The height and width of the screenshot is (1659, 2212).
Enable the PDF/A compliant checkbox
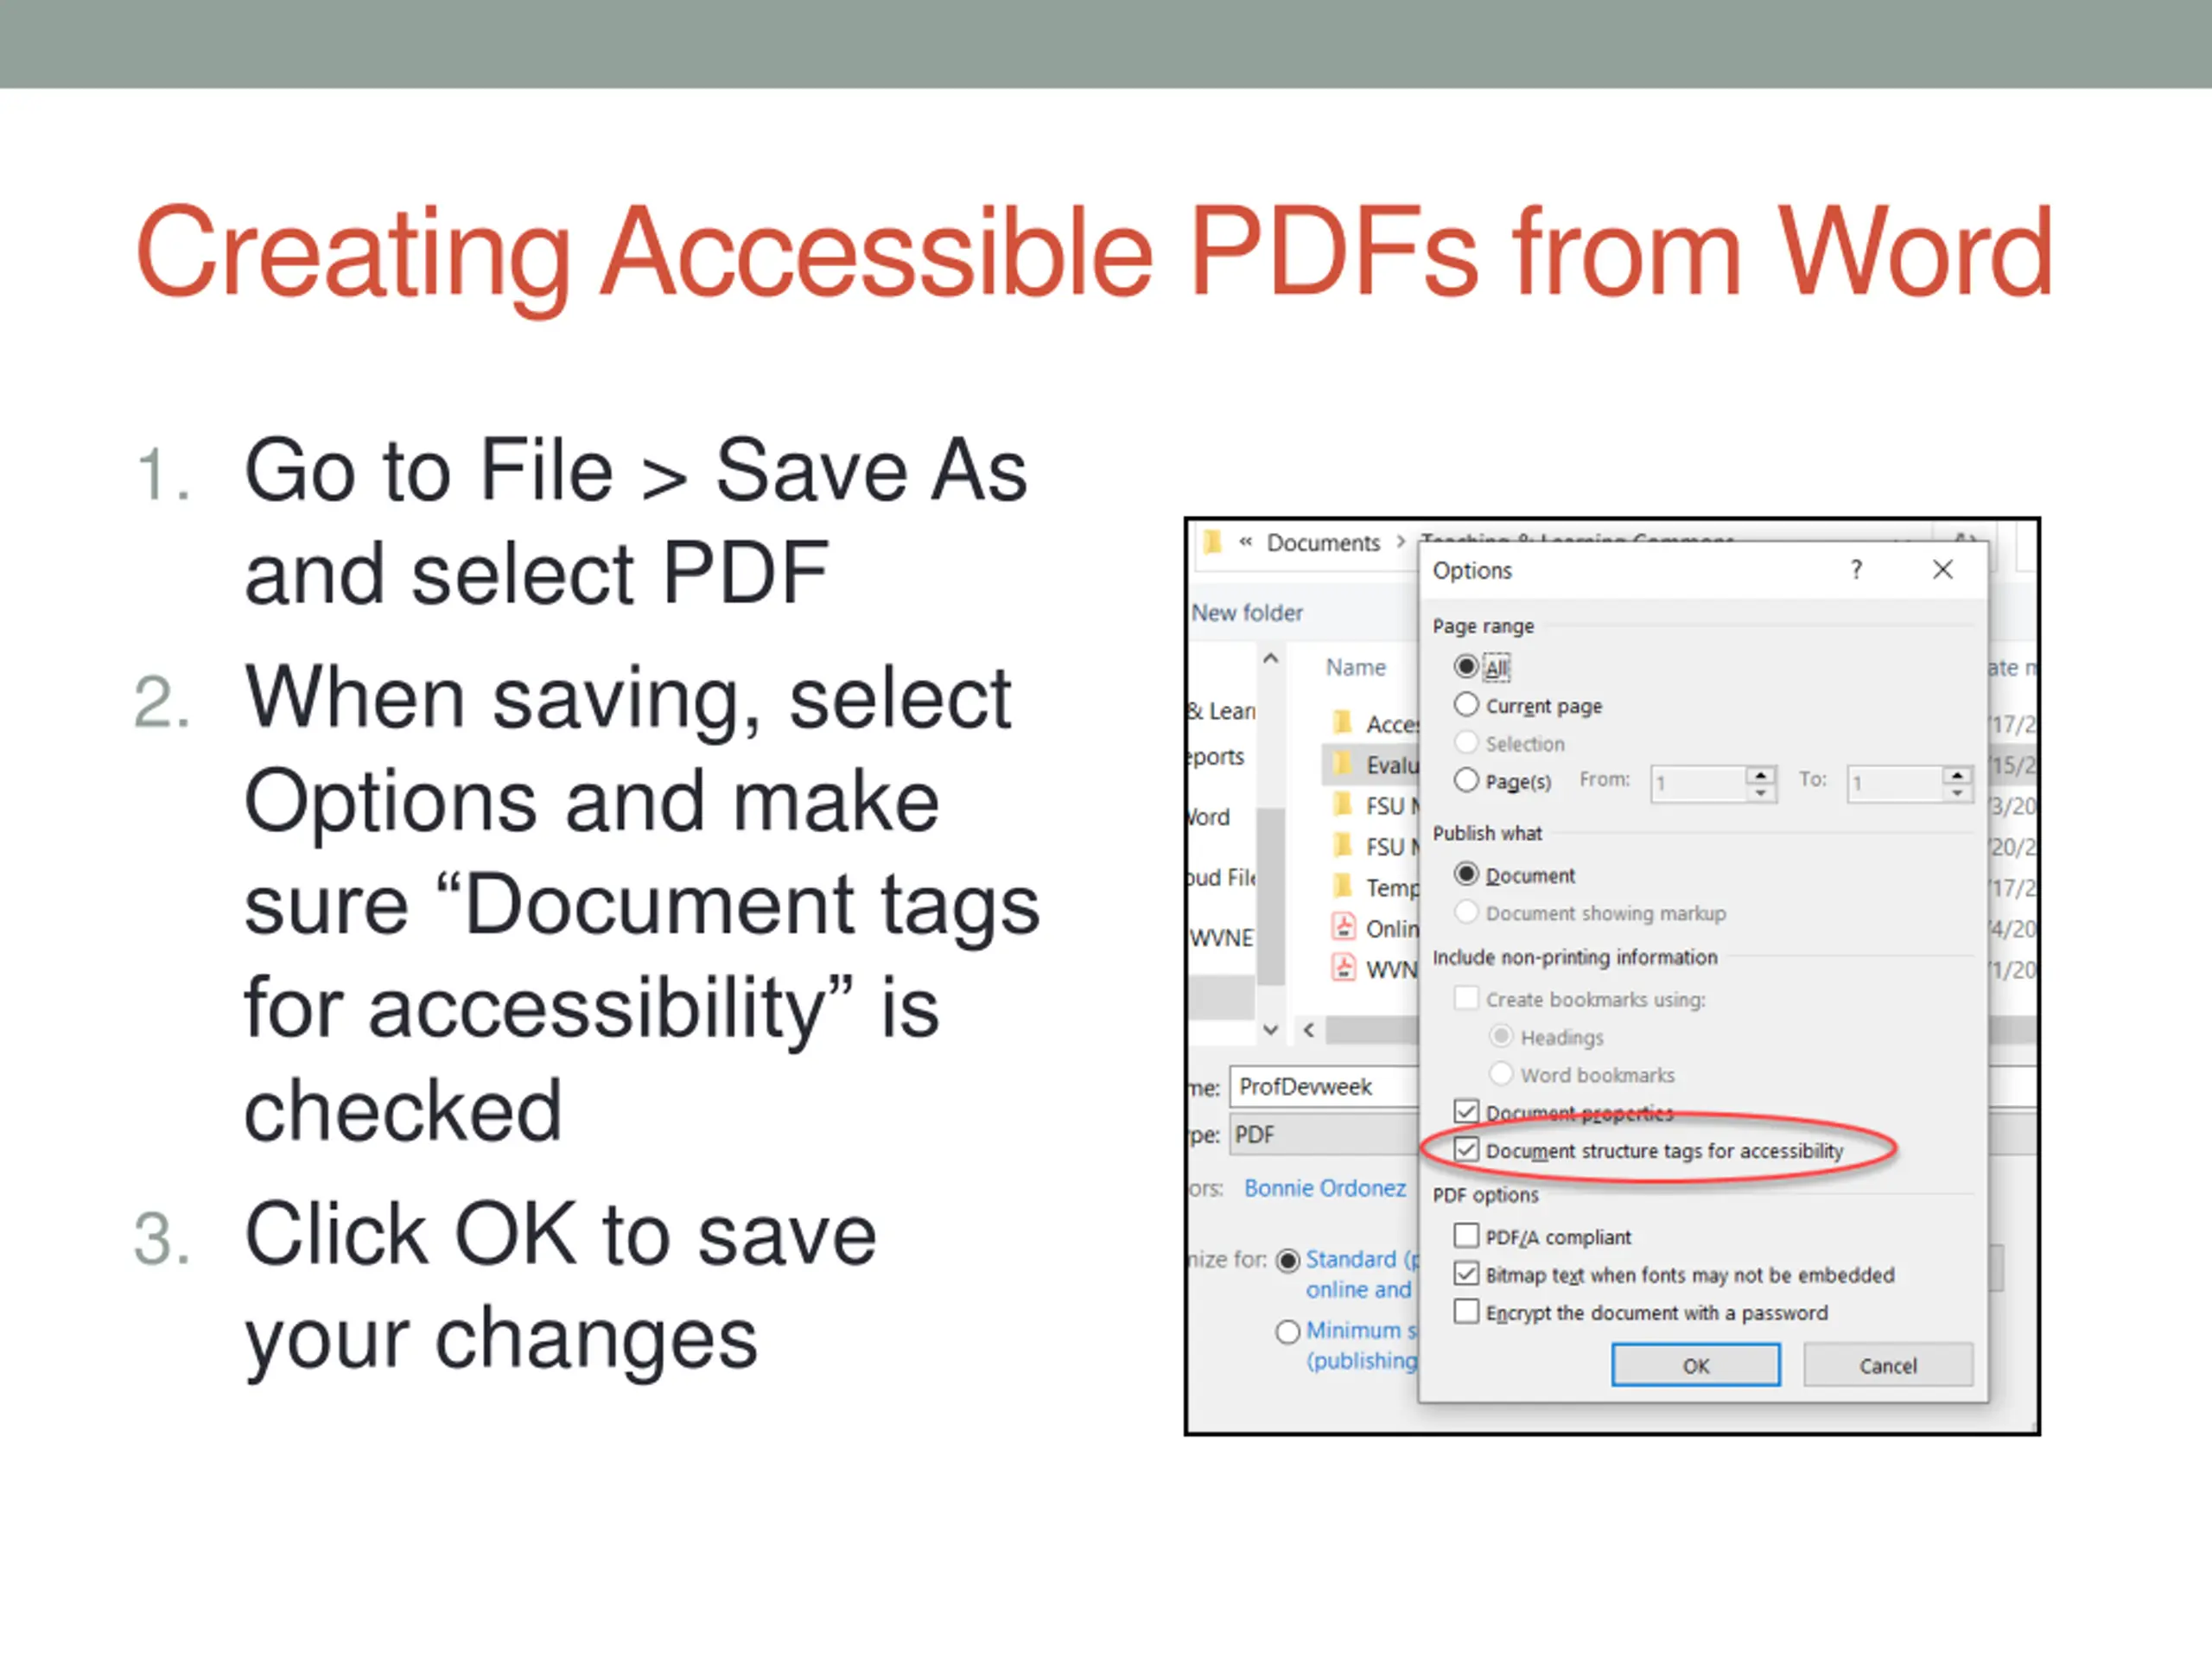pos(1466,1236)
